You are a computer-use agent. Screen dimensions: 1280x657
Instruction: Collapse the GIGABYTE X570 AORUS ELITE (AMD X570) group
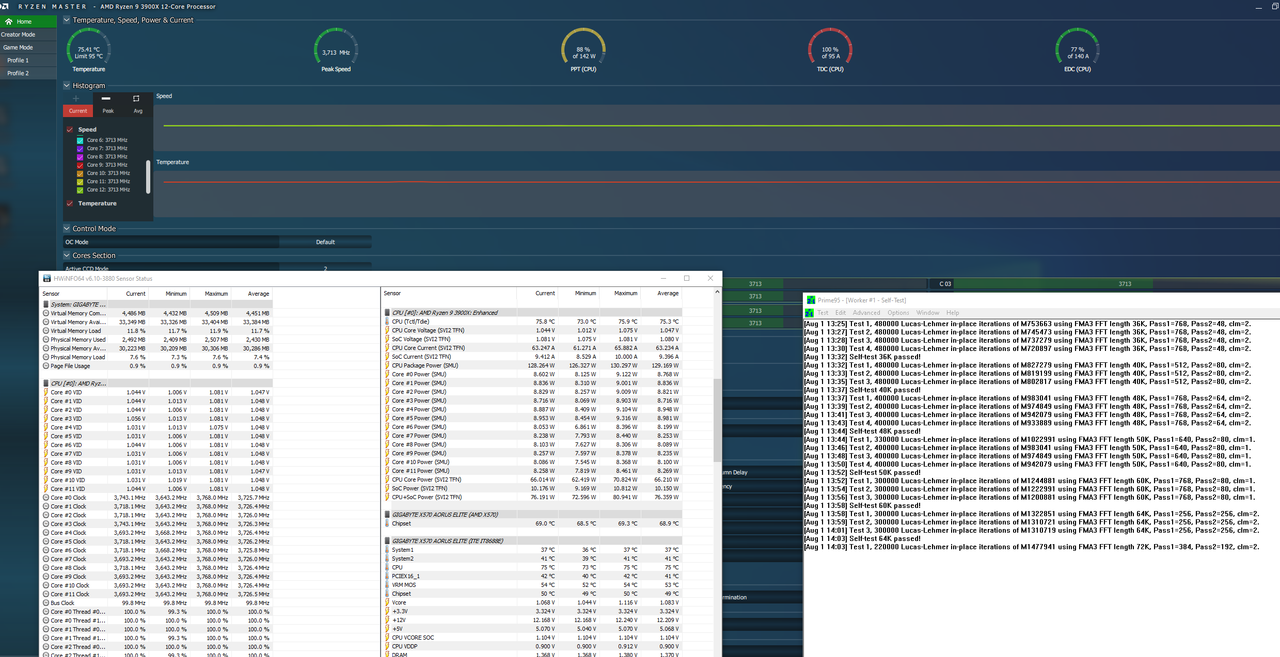click(x=388, y=514)
